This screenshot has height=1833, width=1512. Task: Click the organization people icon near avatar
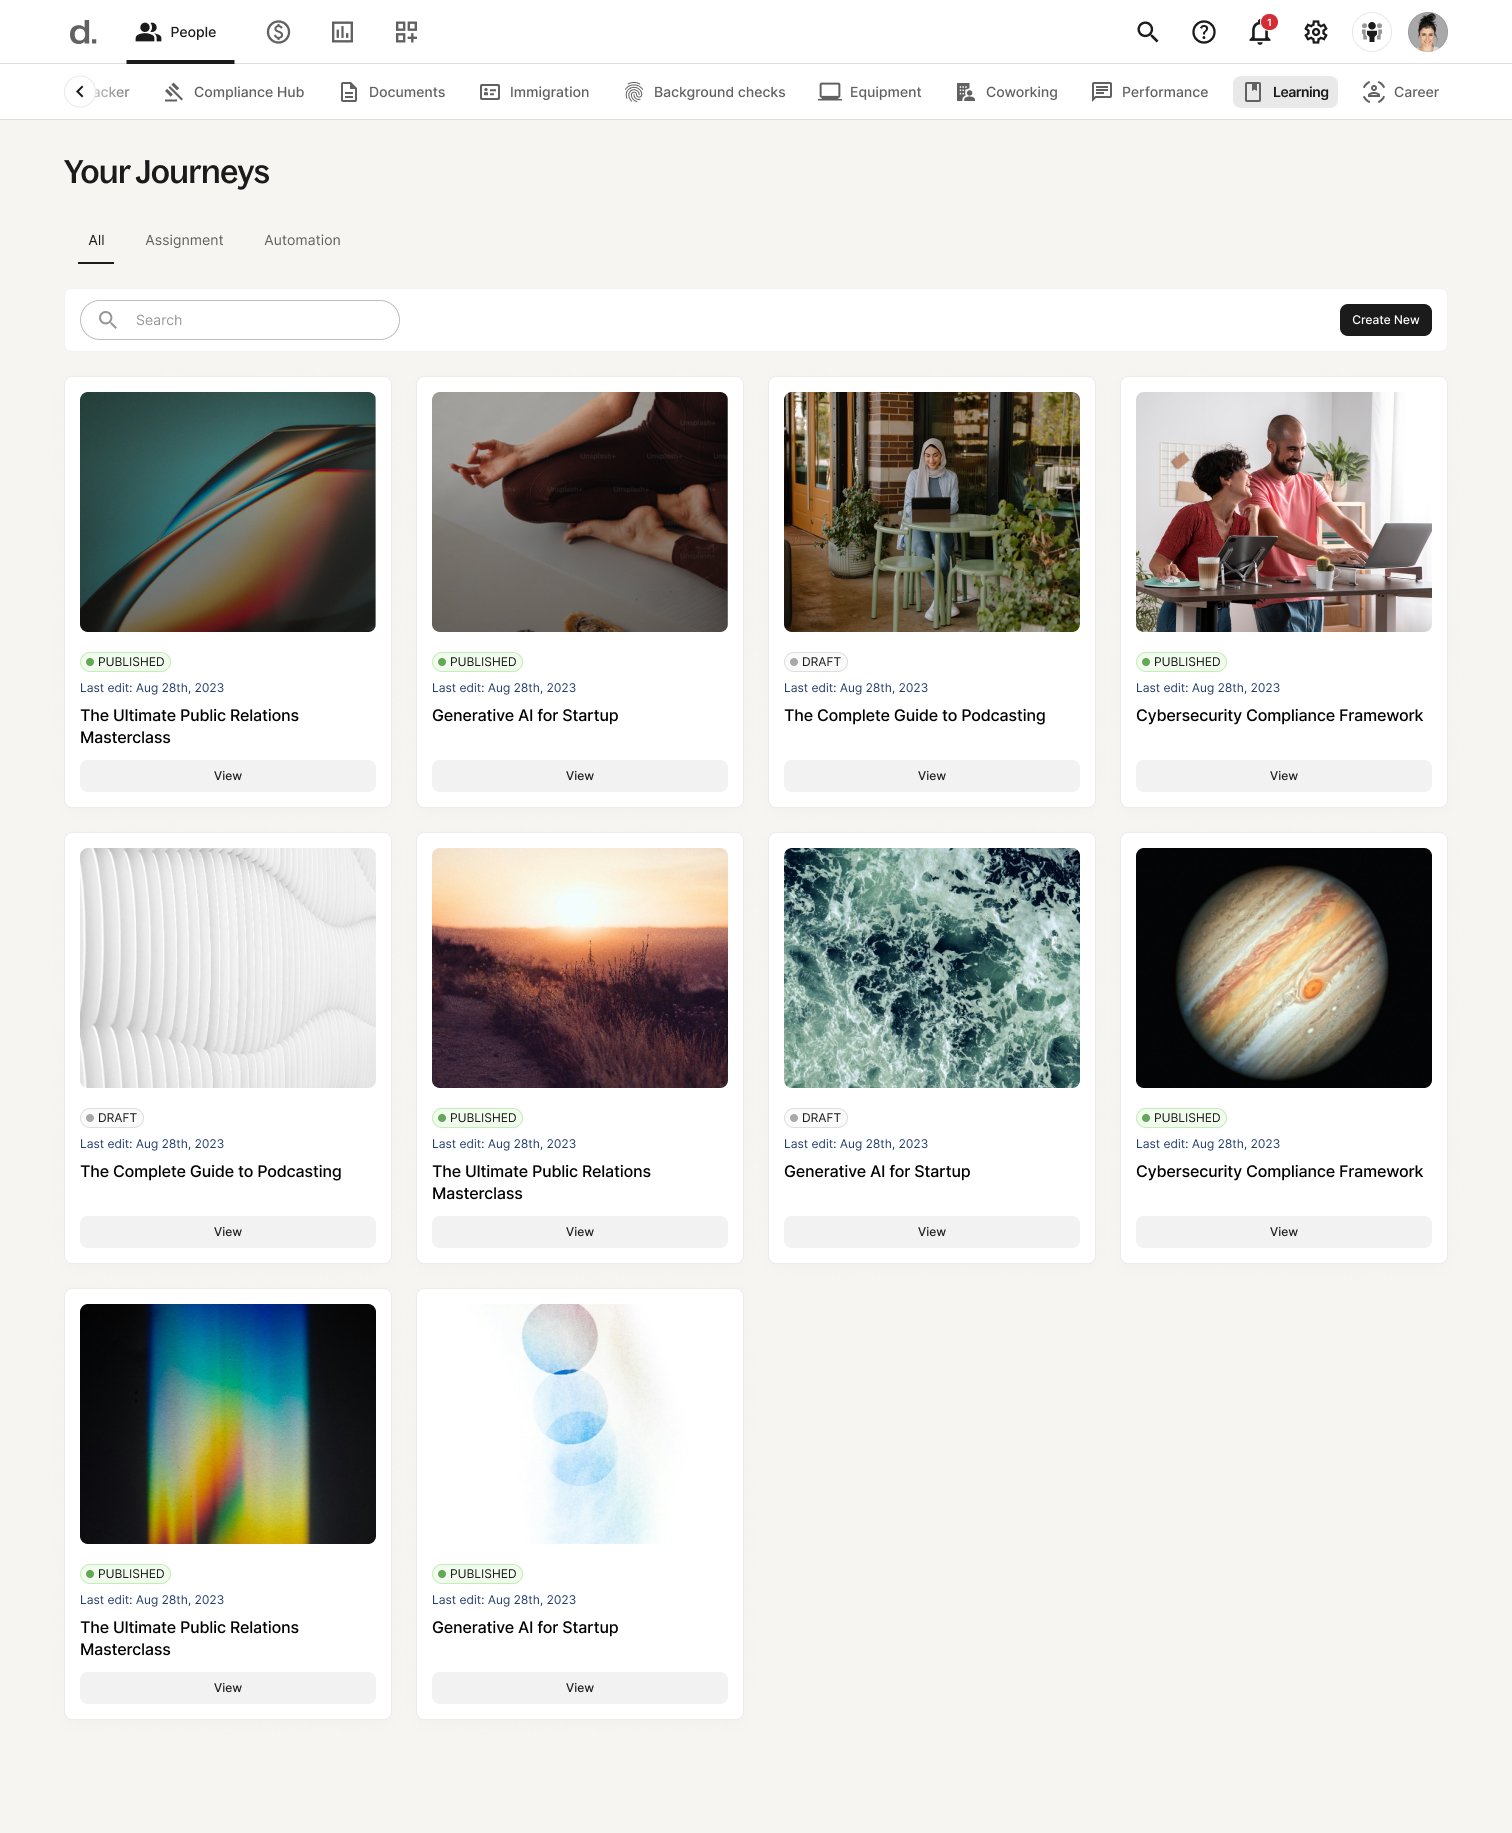point(1372,32)
